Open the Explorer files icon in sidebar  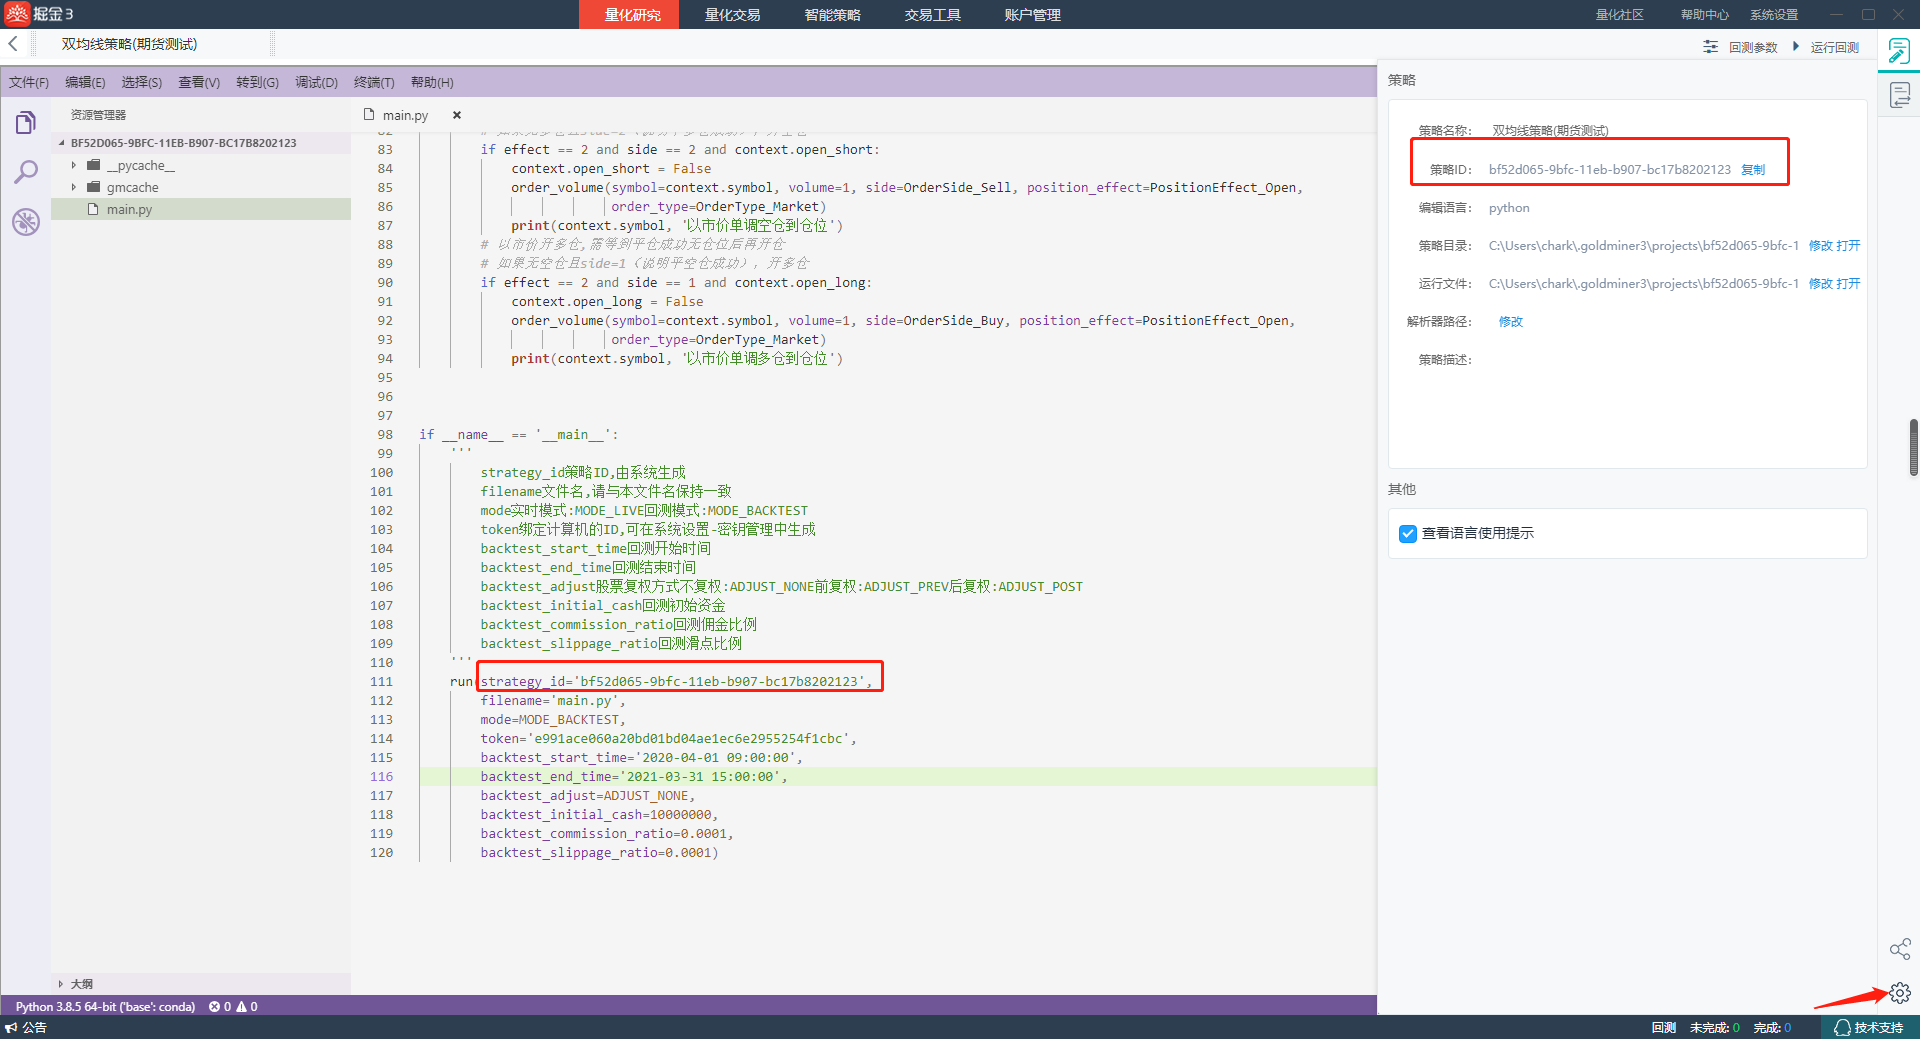[x=26, y=123]
